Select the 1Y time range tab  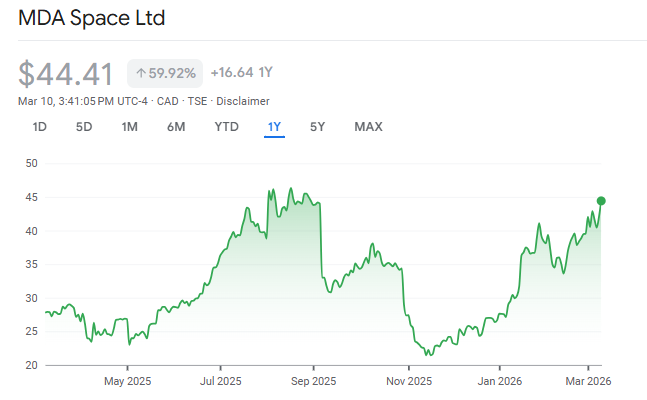[x=274, y=127]
